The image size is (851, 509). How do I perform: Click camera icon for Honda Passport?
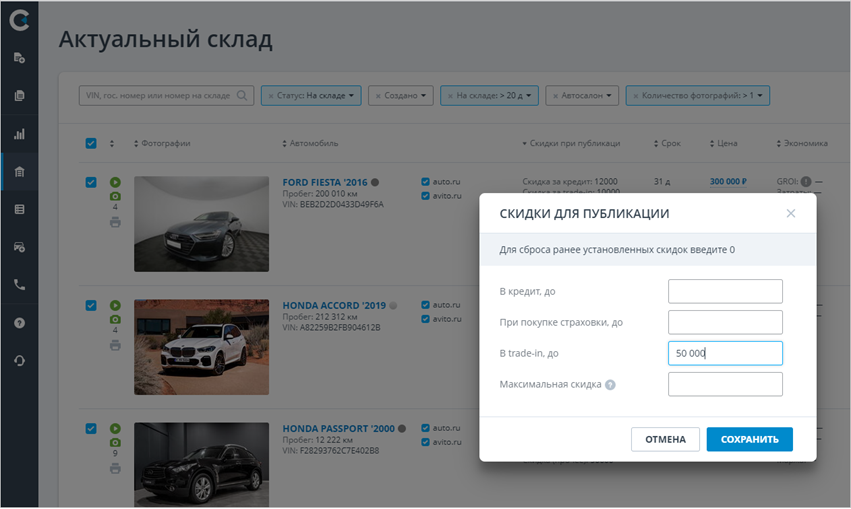tap(115, 443)
